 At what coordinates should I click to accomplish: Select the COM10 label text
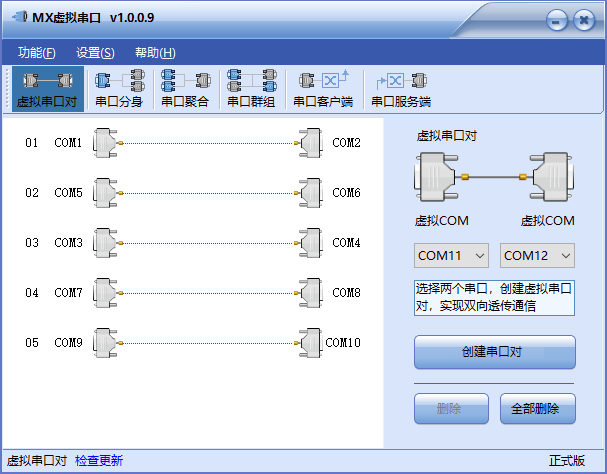pos(343,343)
